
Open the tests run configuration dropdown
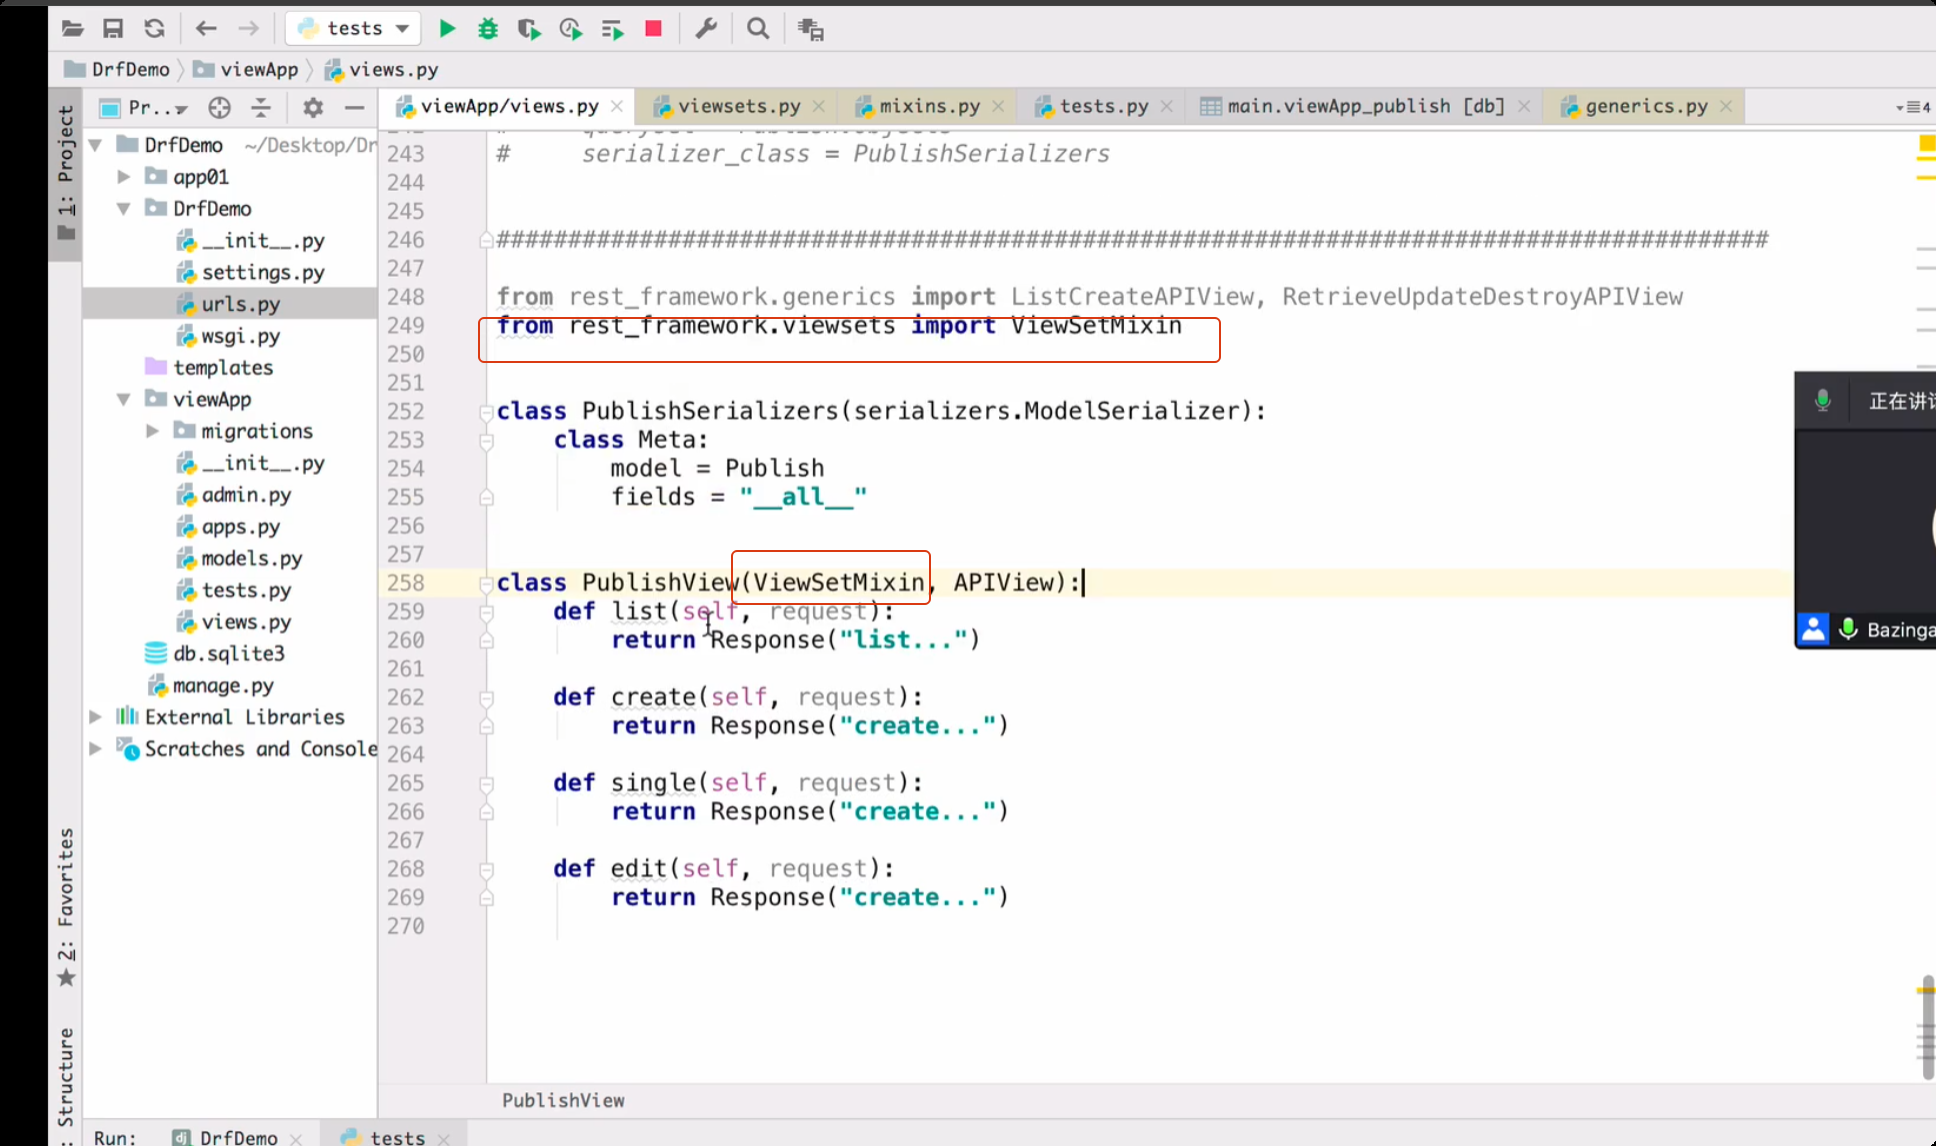tap(354, 29)
